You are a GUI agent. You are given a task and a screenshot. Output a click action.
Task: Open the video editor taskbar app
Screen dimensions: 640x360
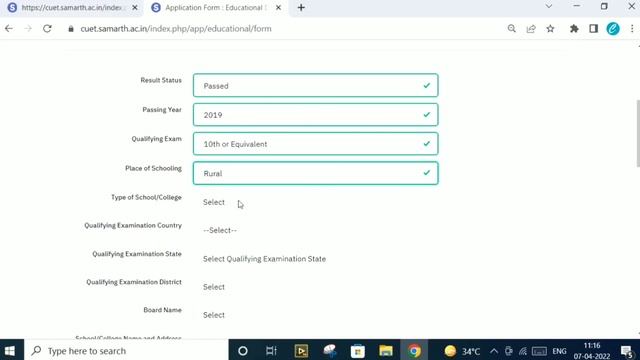click(x=301, y=351)
